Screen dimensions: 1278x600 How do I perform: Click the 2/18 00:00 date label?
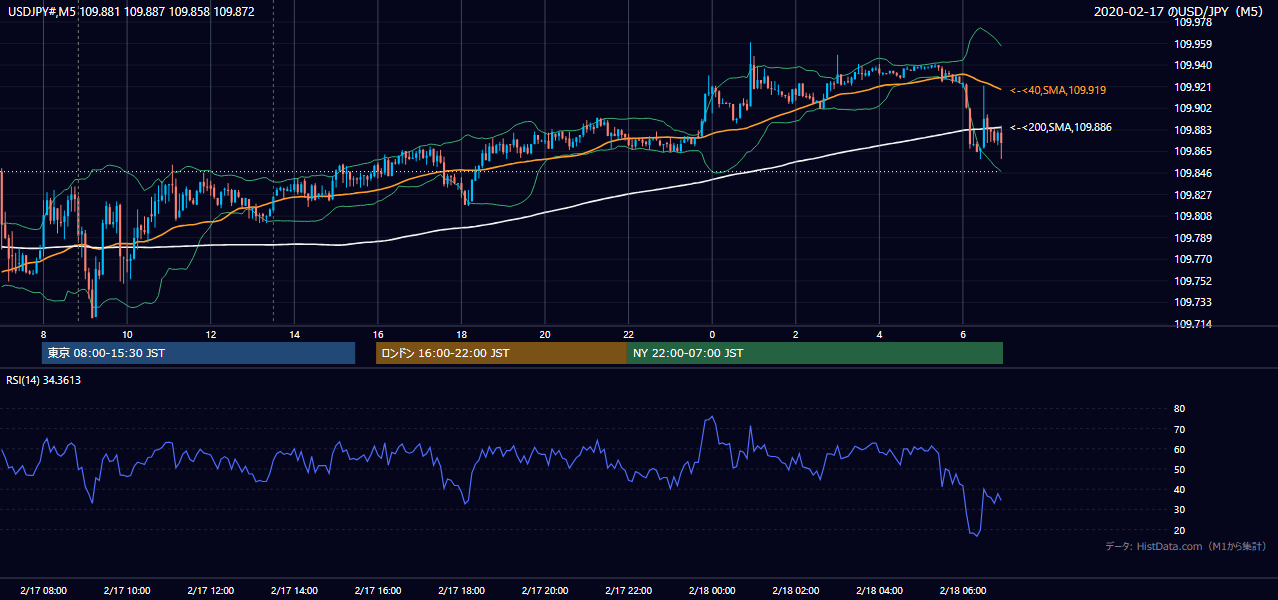(711, 591)
